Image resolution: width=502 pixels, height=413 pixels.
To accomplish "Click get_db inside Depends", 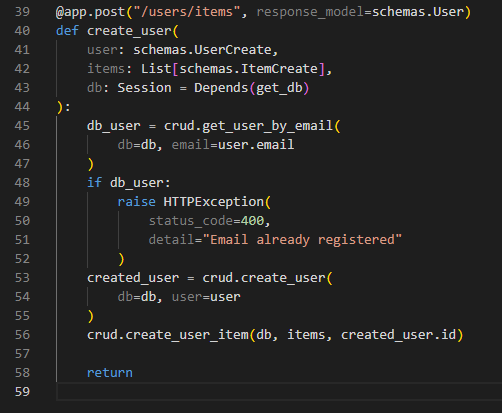I will coord(279,88).
